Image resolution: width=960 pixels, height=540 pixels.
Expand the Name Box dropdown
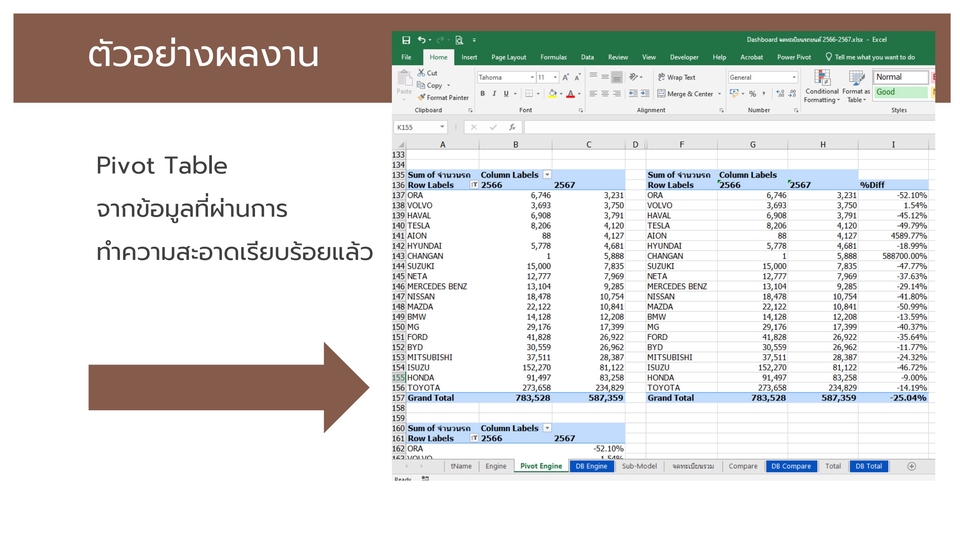click(x=442, y=127)
